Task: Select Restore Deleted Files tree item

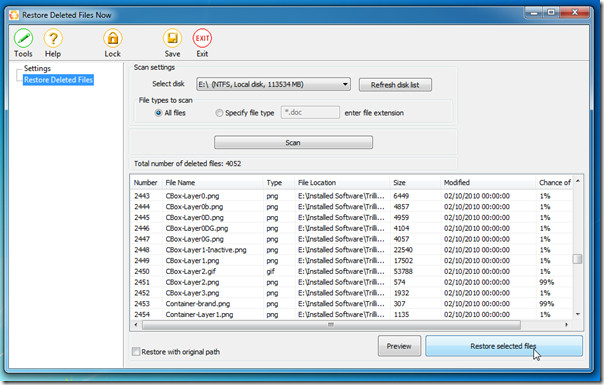Action: pos(58,80)
